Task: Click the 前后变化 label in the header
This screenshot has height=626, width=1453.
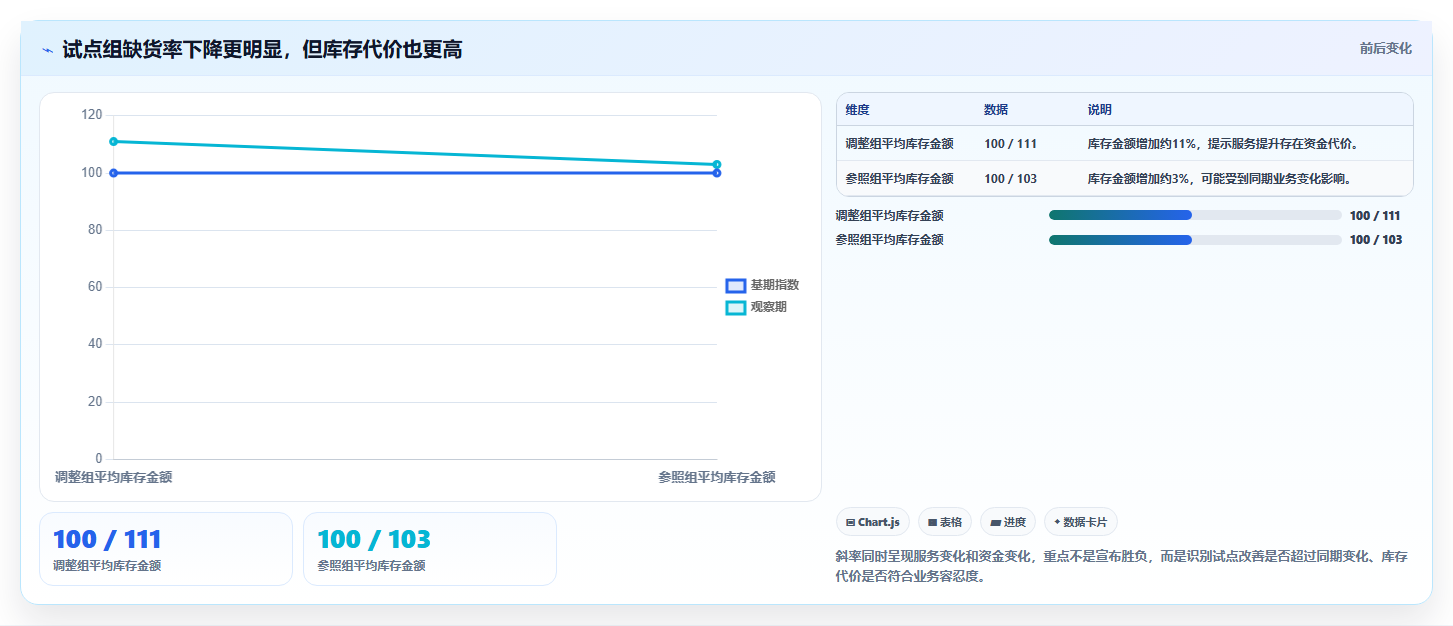Action: [x=1386, y=48]
